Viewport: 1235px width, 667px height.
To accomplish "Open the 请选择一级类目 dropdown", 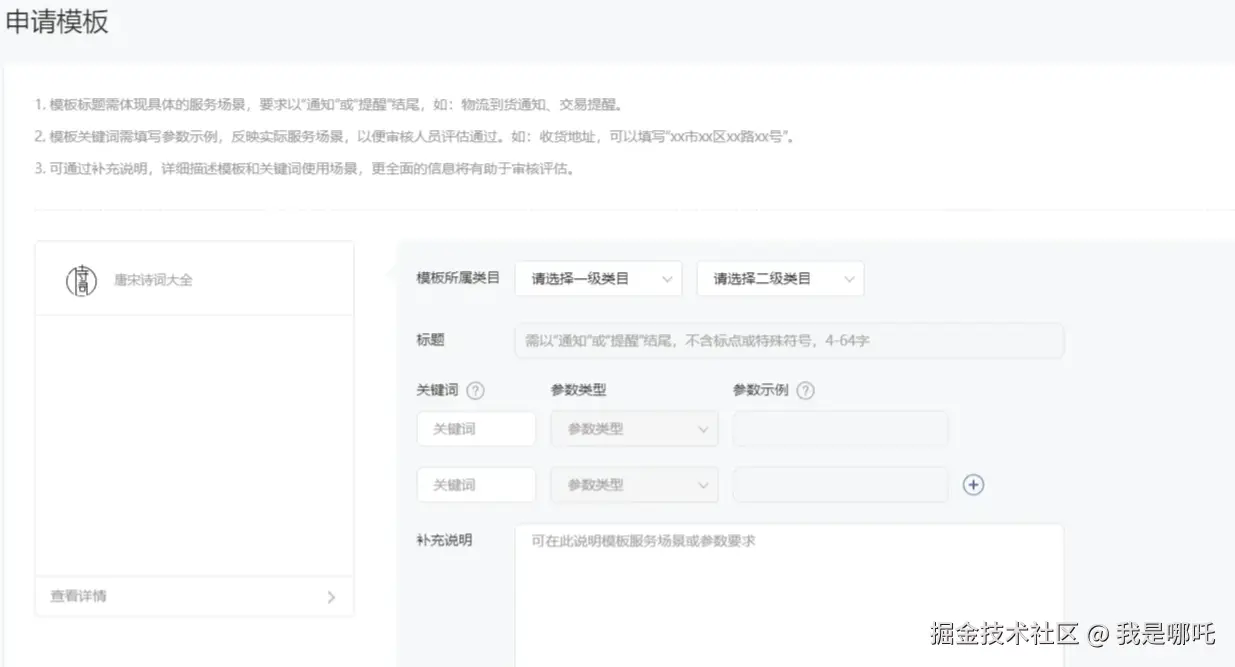I will pyautogui.click(x=598, y=279).
